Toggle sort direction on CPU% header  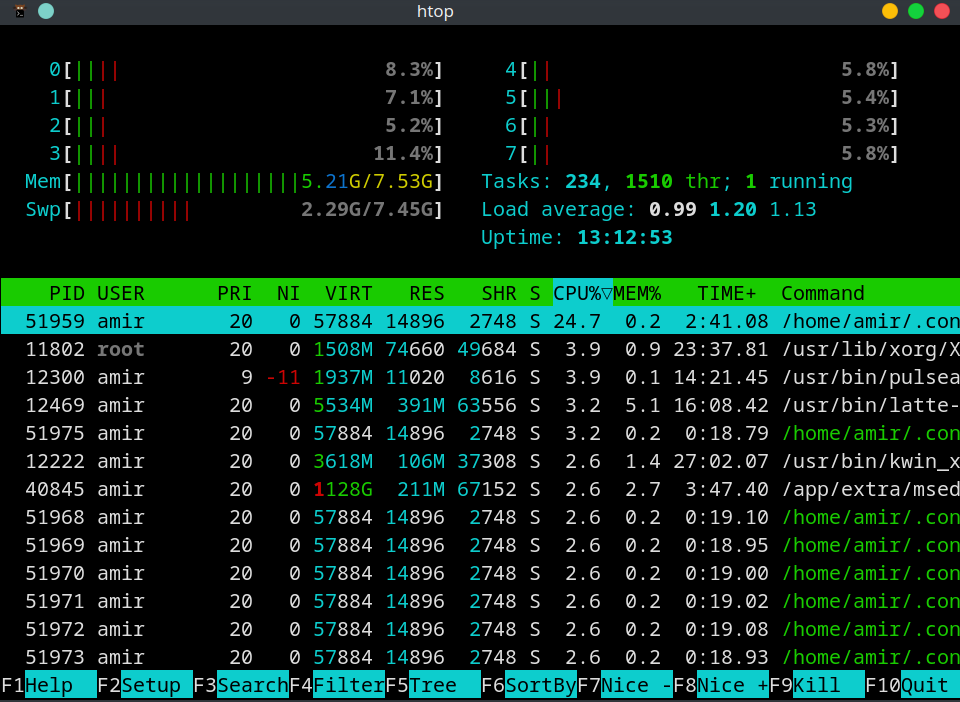point(582,293)
